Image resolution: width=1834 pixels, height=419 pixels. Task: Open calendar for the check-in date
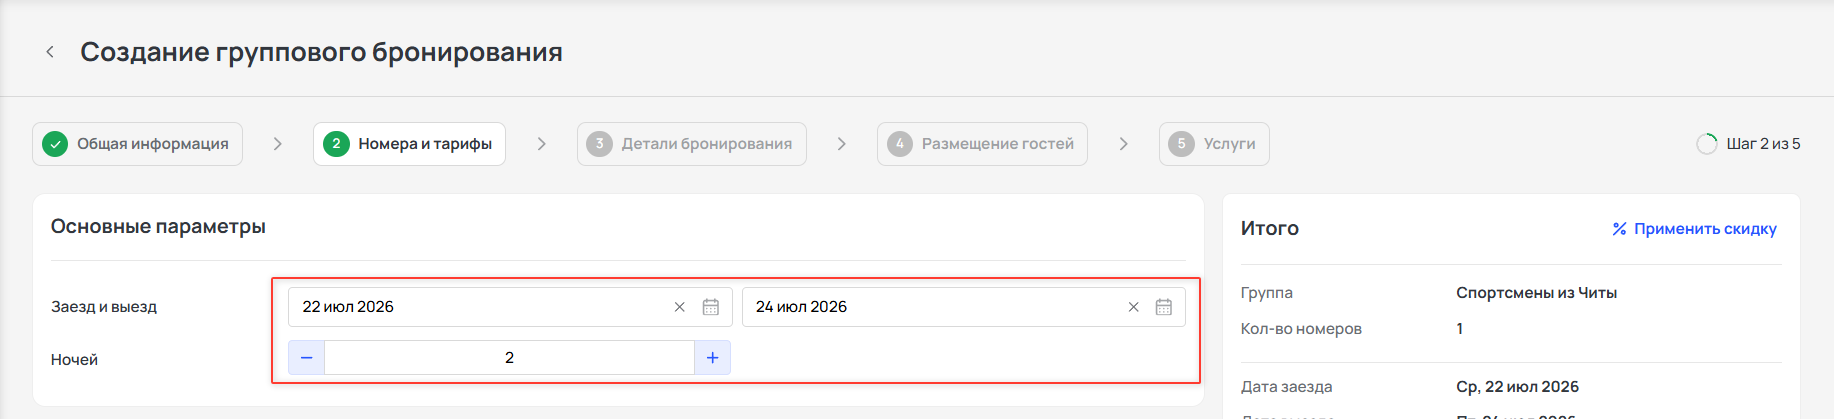711,307
